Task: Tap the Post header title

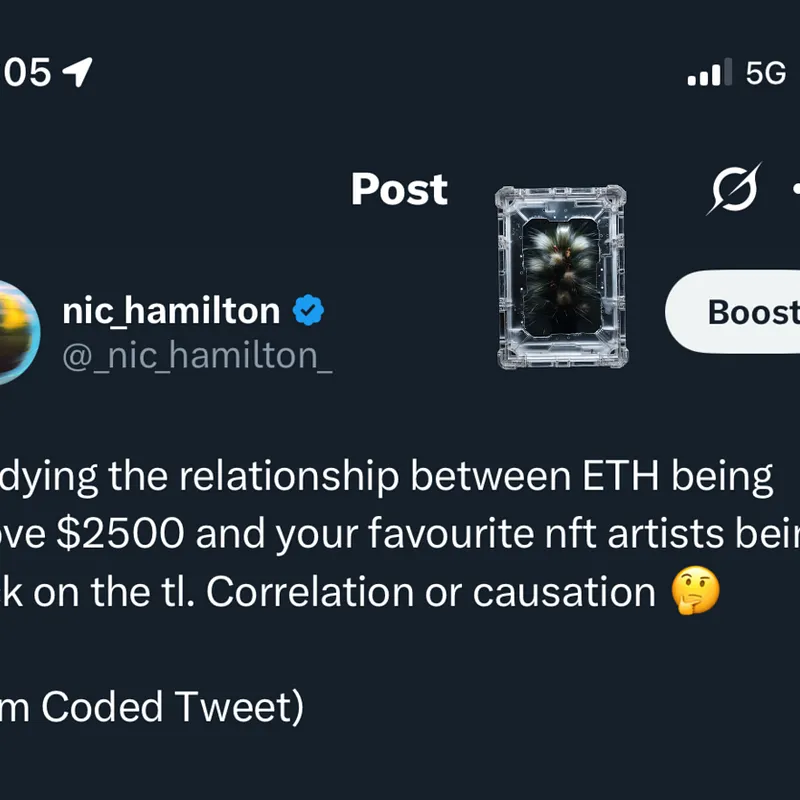Action: pos(399,189)
